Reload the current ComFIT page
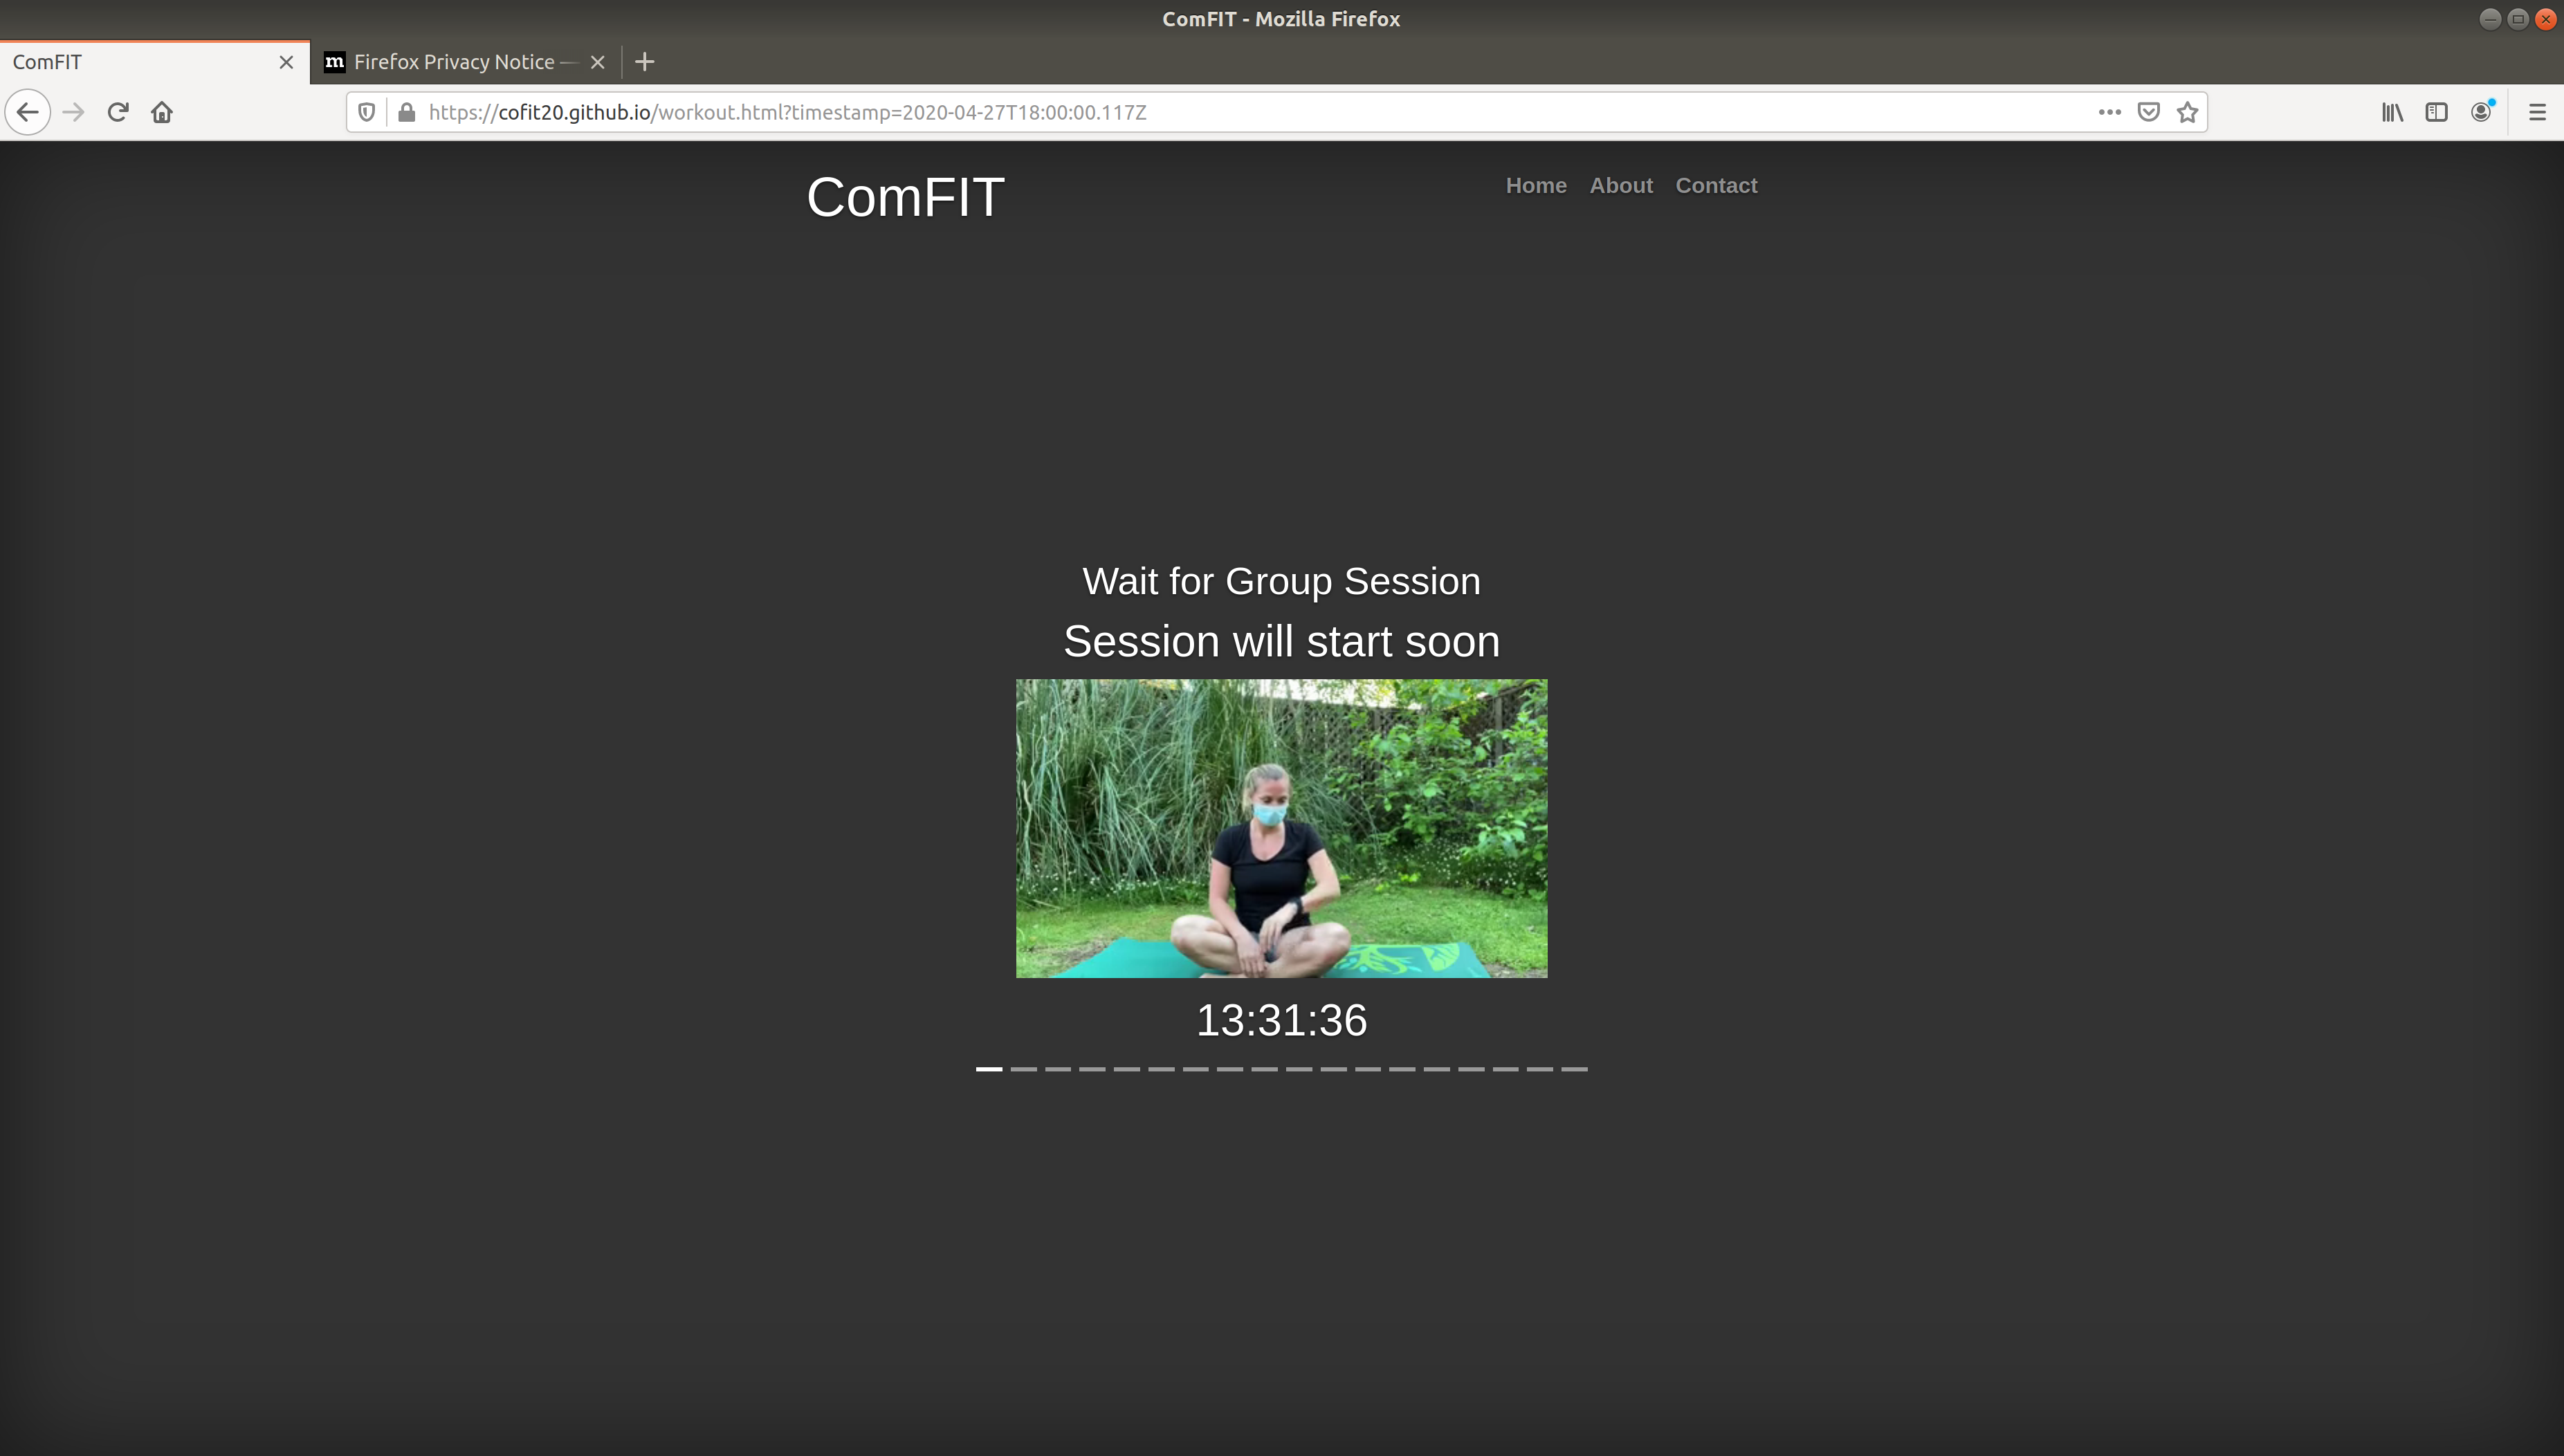Image resolution: width=2564 pixels, height=1456 pixels. coord(118,112)
